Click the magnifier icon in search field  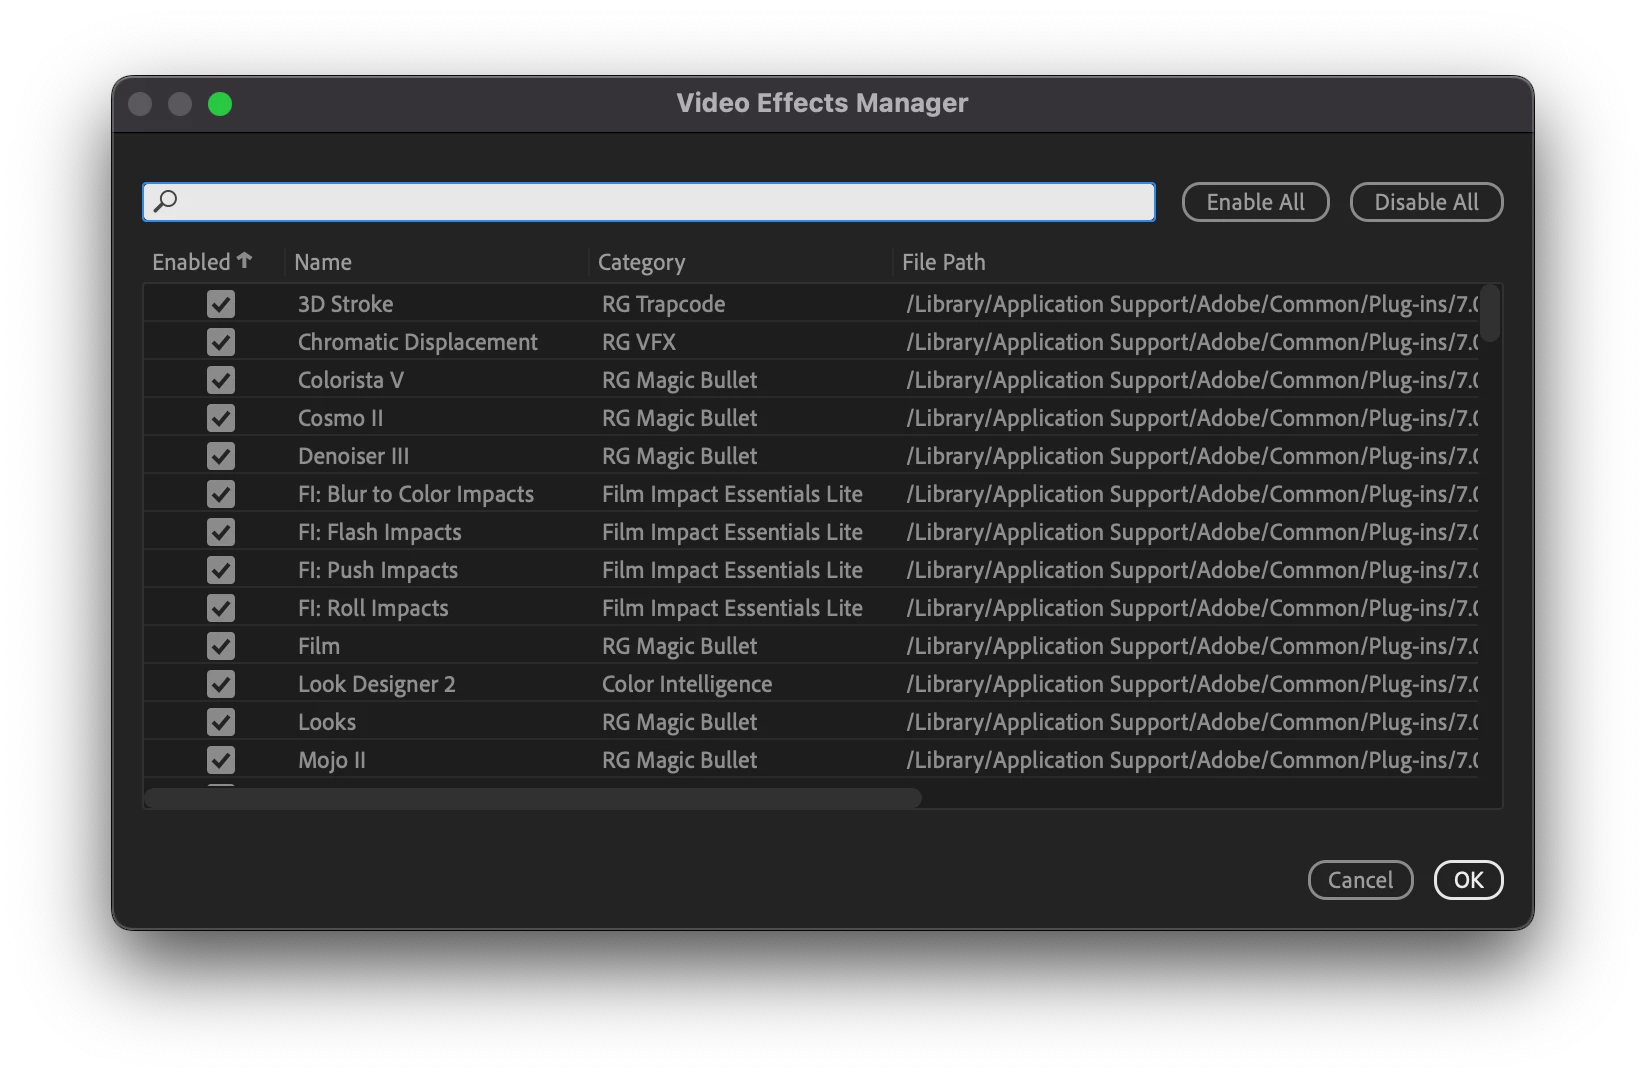point(166,201)
